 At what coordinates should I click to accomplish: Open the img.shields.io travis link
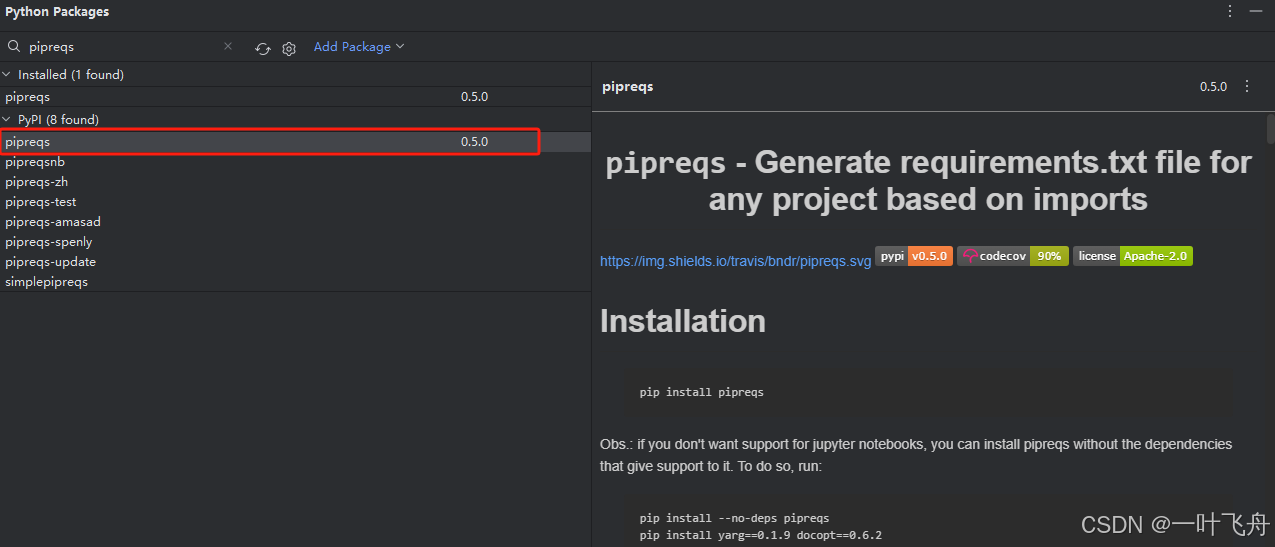coord(735,261)
